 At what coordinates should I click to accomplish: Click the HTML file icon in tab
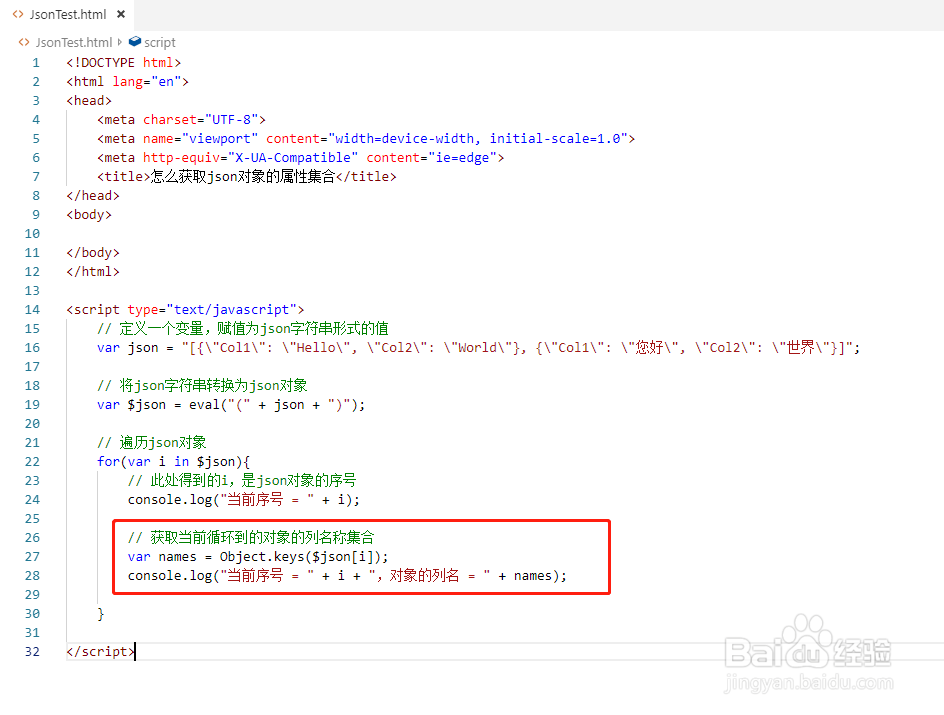pos(18,14)
